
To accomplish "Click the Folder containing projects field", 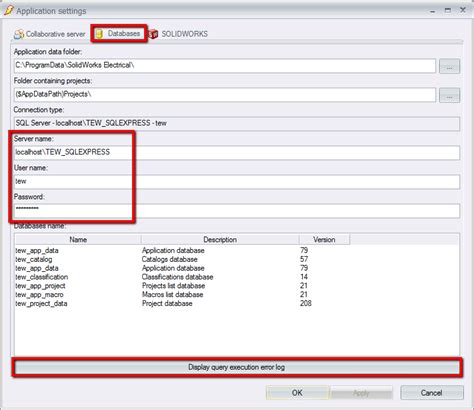I will pyautogui.click(x=225, y=95).
